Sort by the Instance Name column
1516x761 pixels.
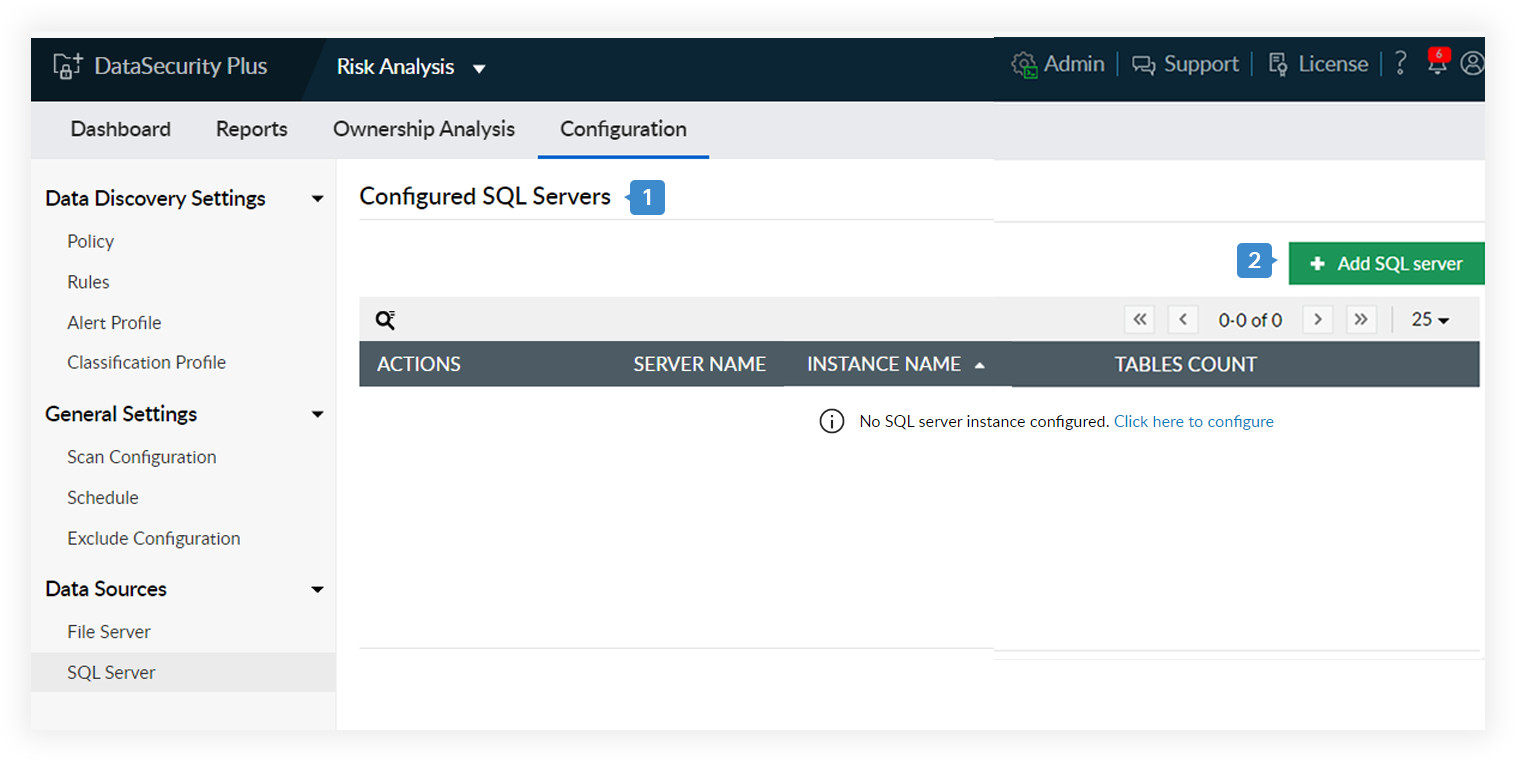(x=884, y=365)
